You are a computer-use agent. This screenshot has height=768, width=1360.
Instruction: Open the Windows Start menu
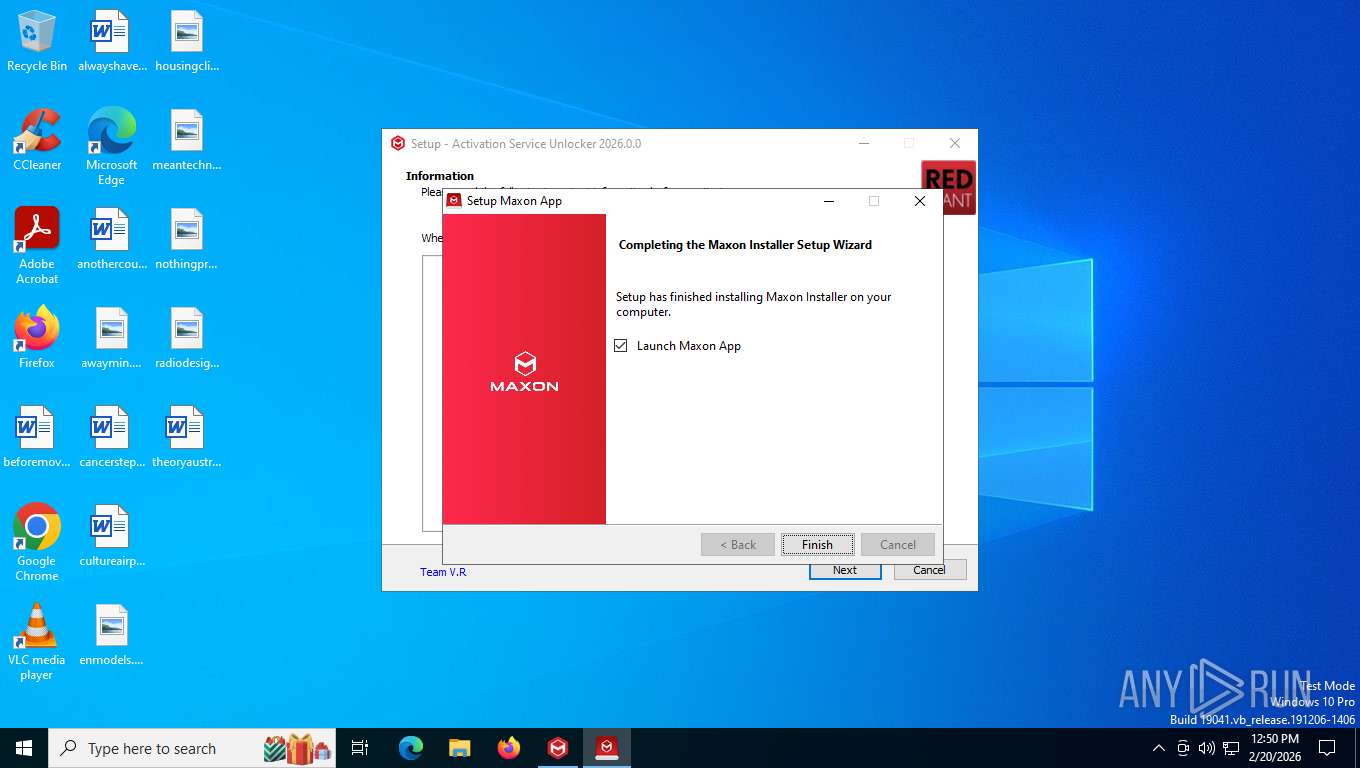tap(24, 748)
